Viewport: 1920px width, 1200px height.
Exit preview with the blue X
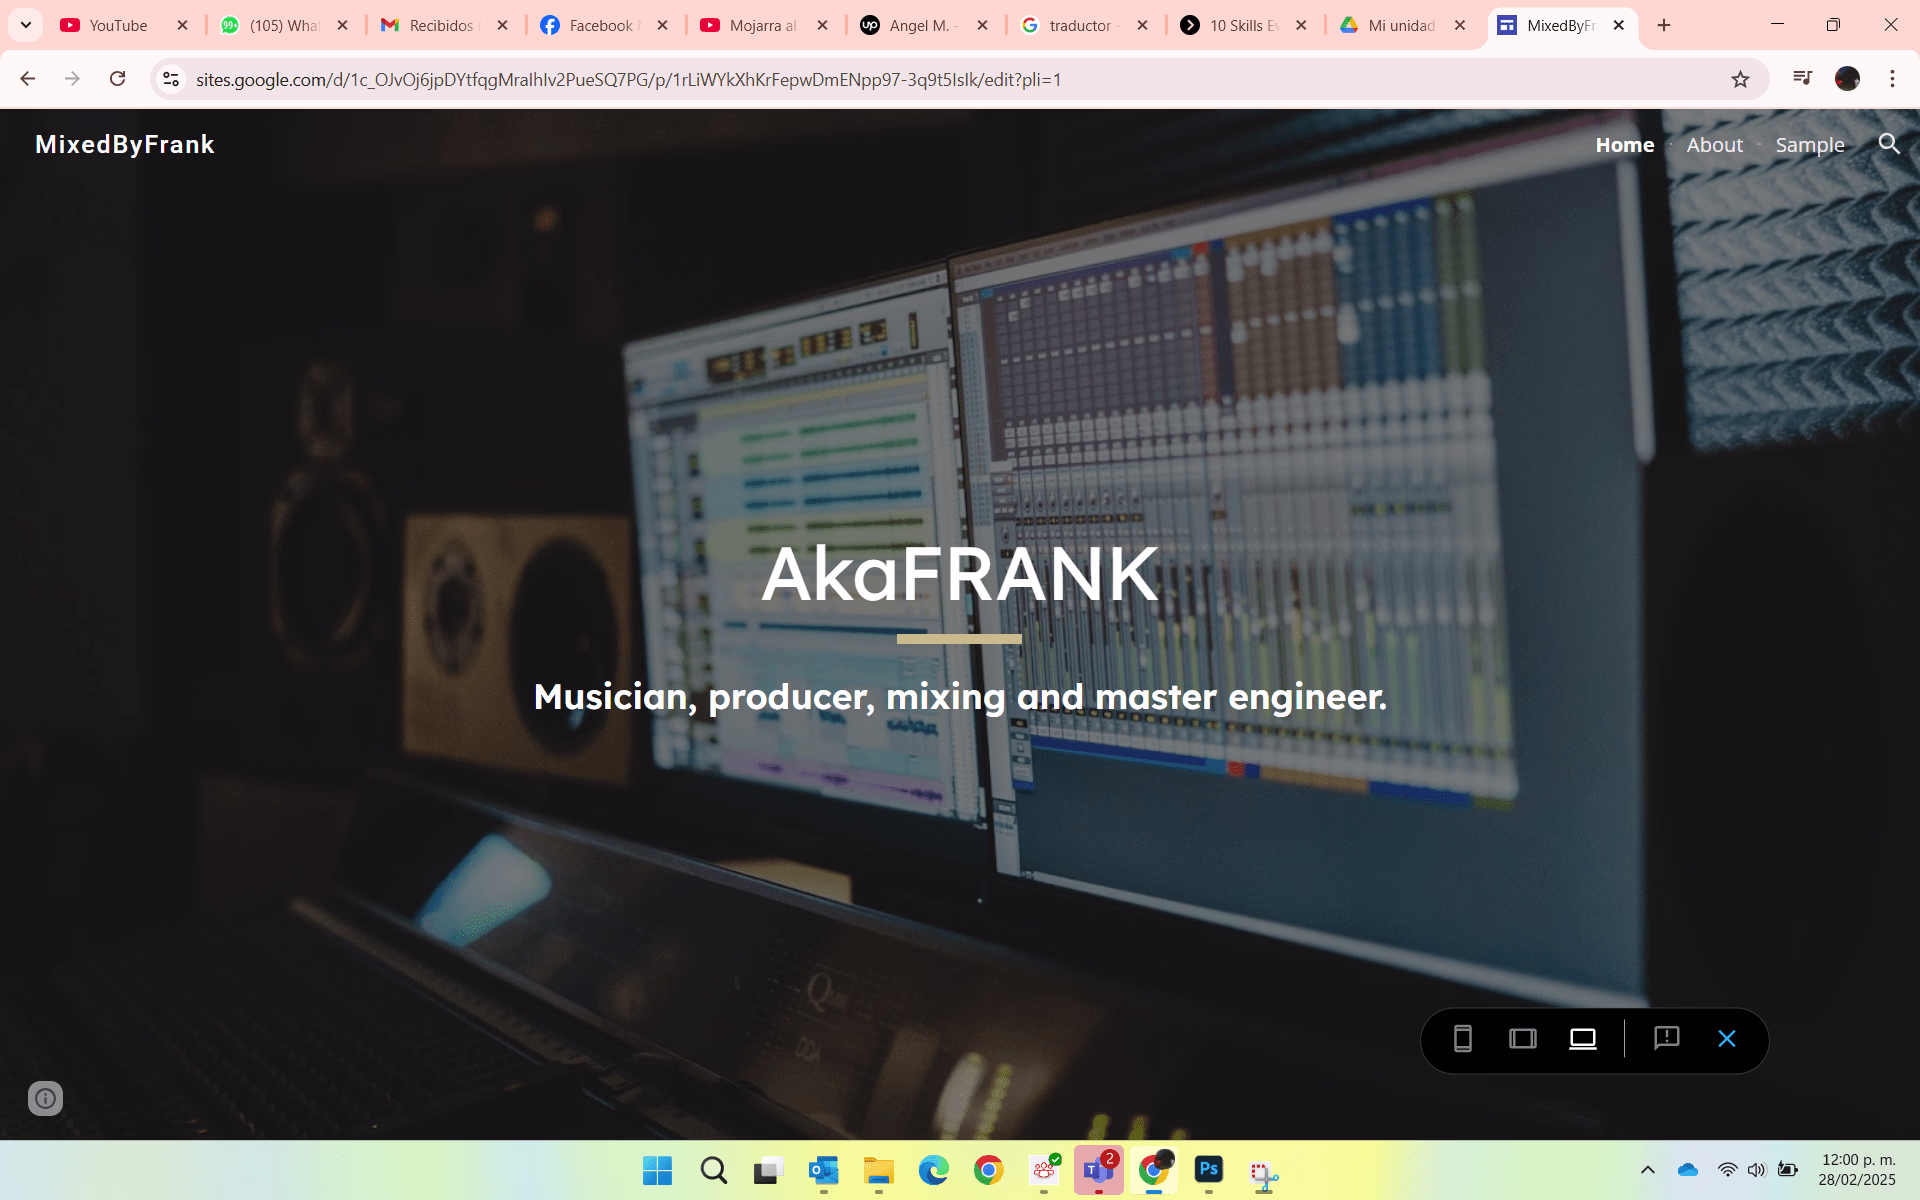[1726, 1039]
